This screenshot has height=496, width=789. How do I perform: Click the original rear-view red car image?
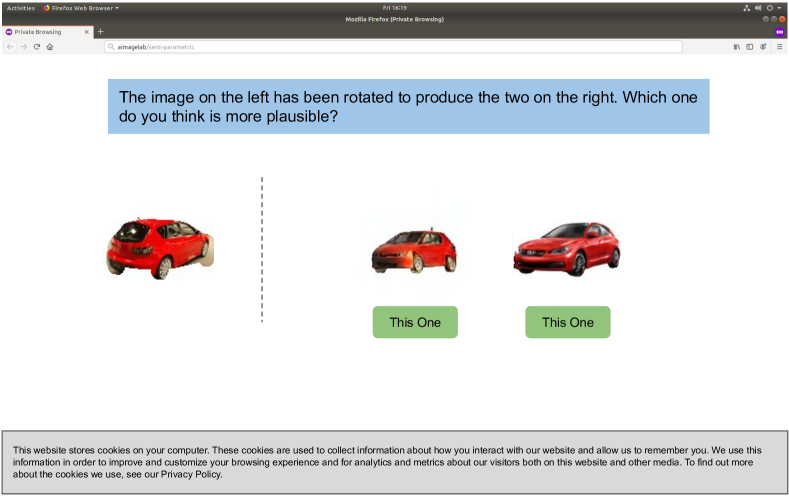click(160, 249)
